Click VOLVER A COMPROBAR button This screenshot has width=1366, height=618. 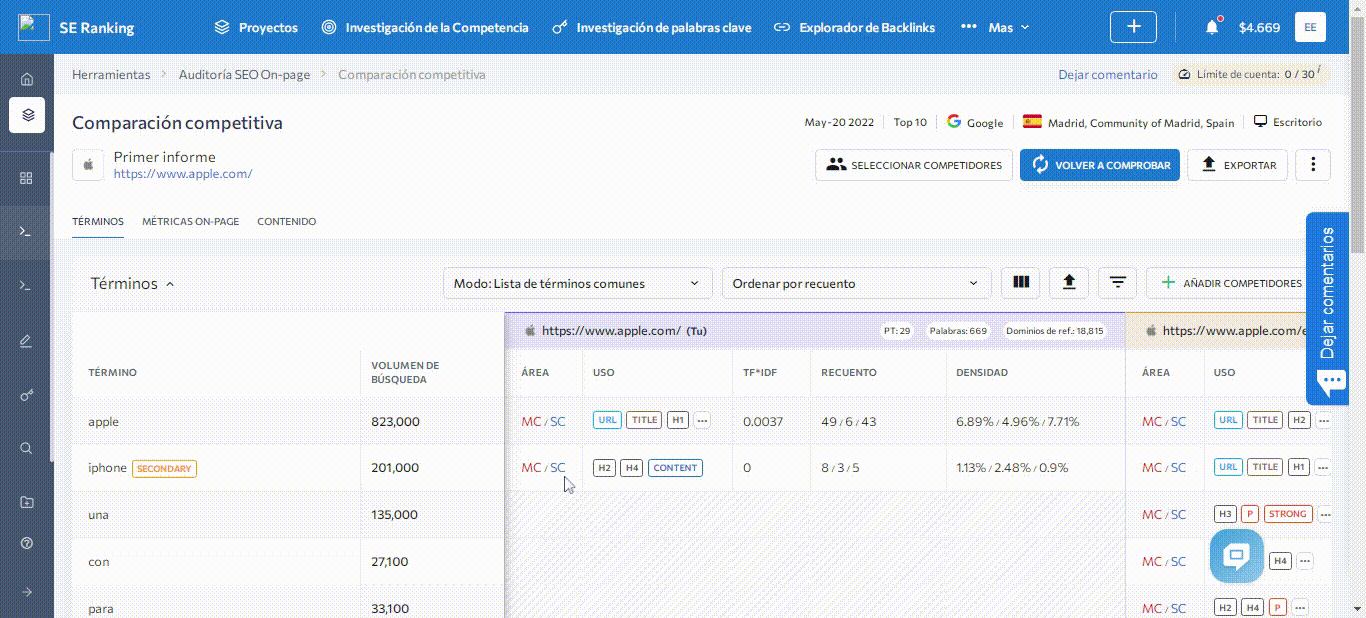(1100, 165)
